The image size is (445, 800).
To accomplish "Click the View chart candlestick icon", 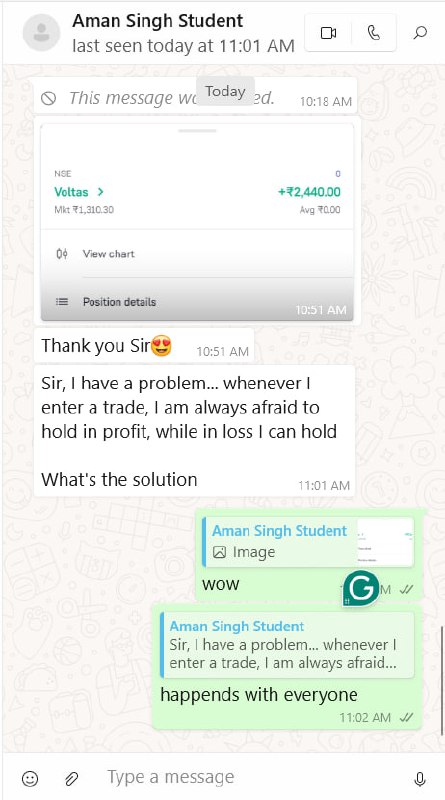I will click(62, 254).
